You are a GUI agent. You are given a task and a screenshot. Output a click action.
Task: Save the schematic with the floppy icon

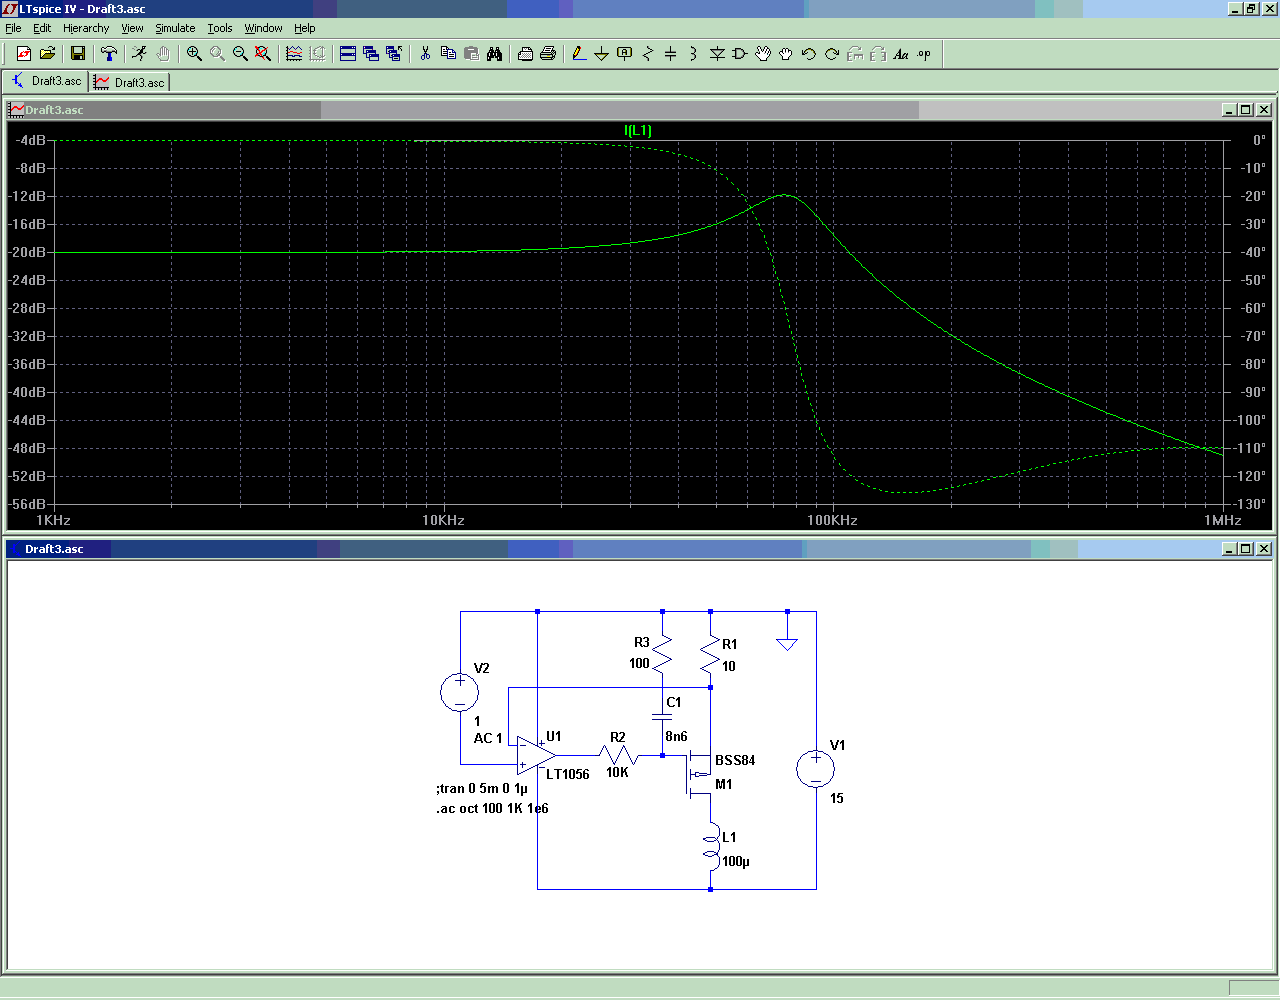click(x=78, y=54)
